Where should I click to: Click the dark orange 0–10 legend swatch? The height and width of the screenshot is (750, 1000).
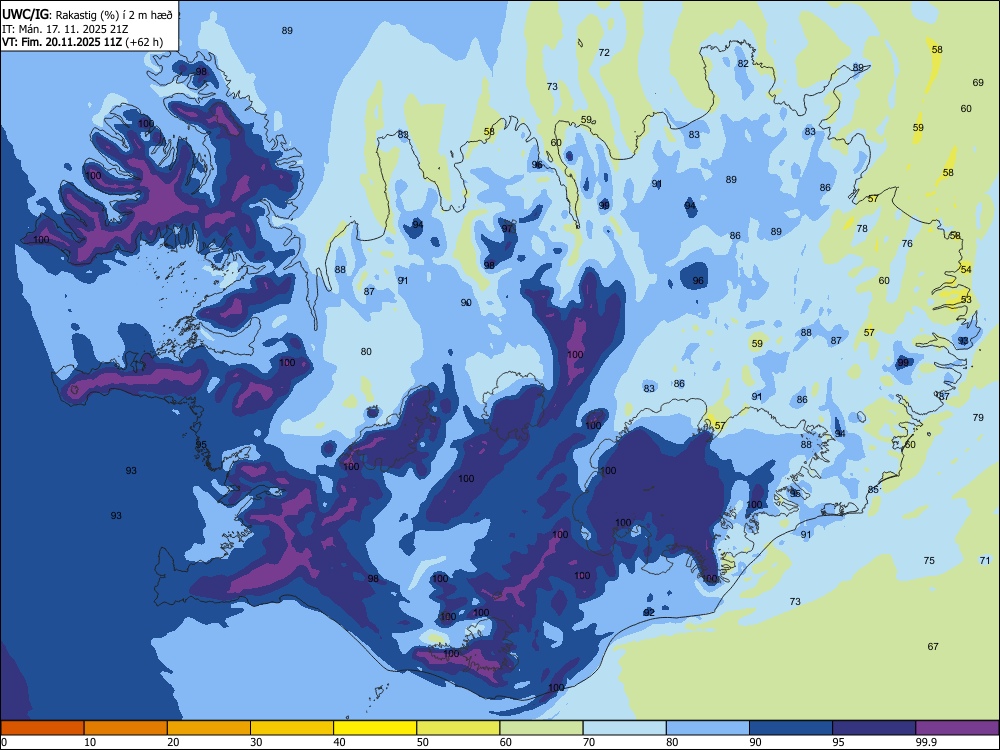click(x=42, y=728)
